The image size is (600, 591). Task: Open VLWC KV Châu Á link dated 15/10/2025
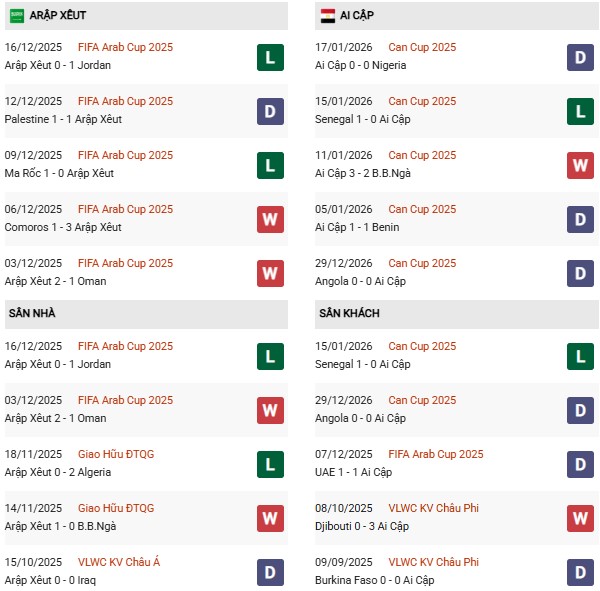tap(118, 562)
